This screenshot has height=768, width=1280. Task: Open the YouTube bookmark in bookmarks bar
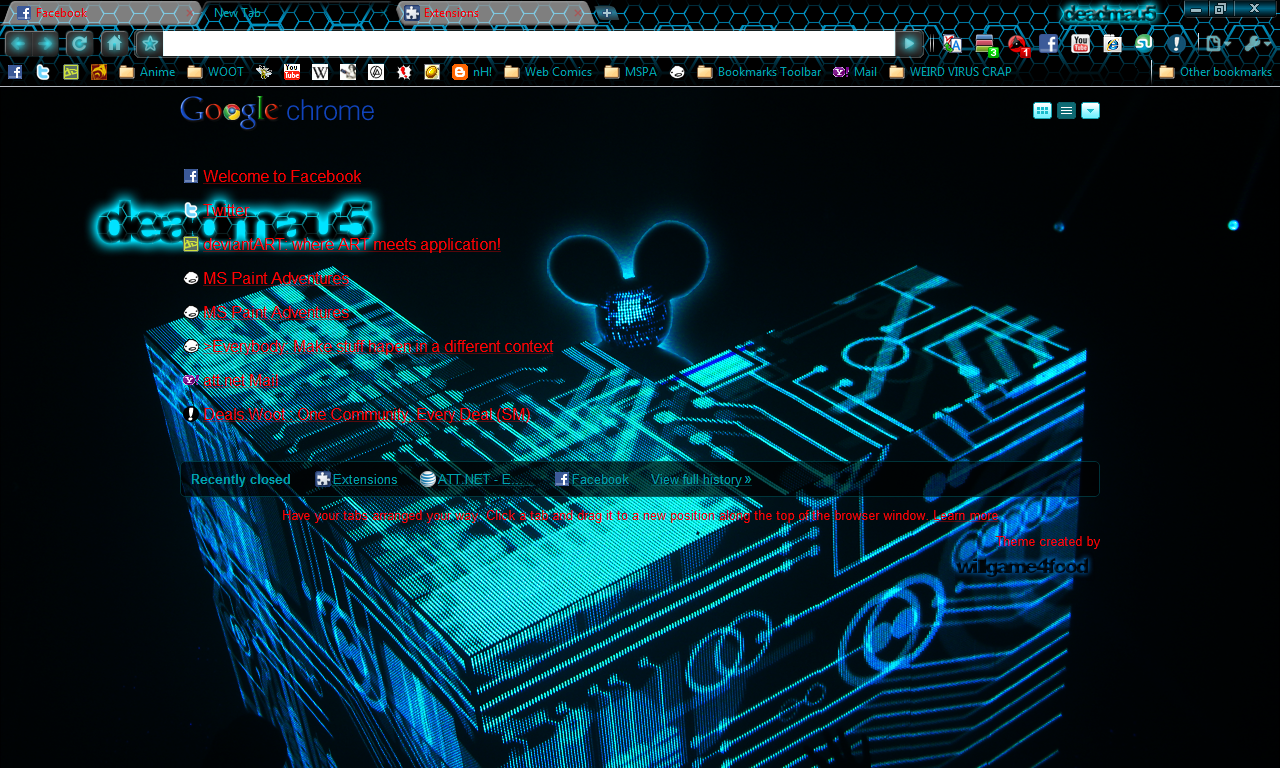coord(292,72)
